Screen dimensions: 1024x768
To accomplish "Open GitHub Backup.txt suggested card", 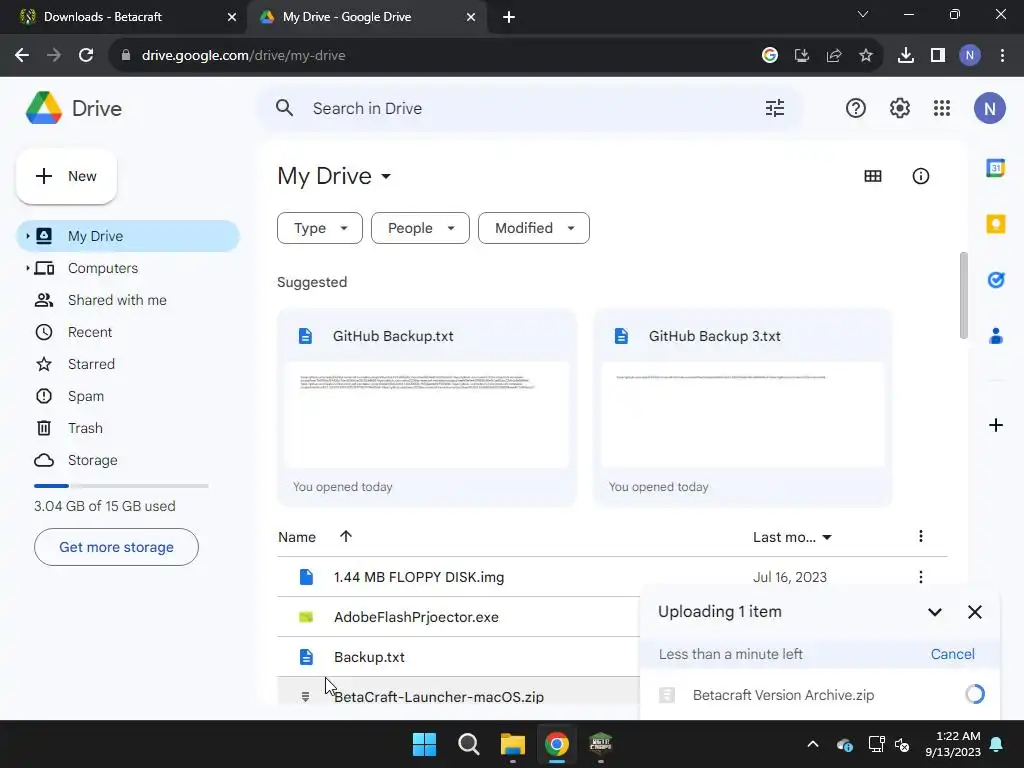I will coord(427,408).
